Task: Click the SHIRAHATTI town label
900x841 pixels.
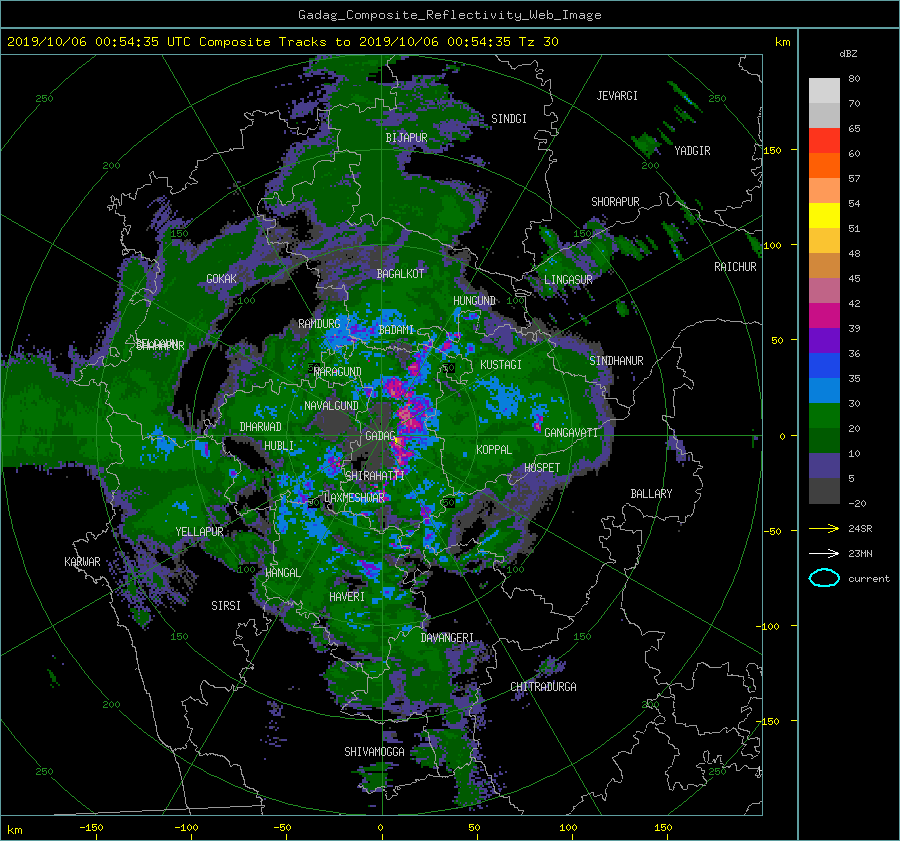Action: click(375, 475)
